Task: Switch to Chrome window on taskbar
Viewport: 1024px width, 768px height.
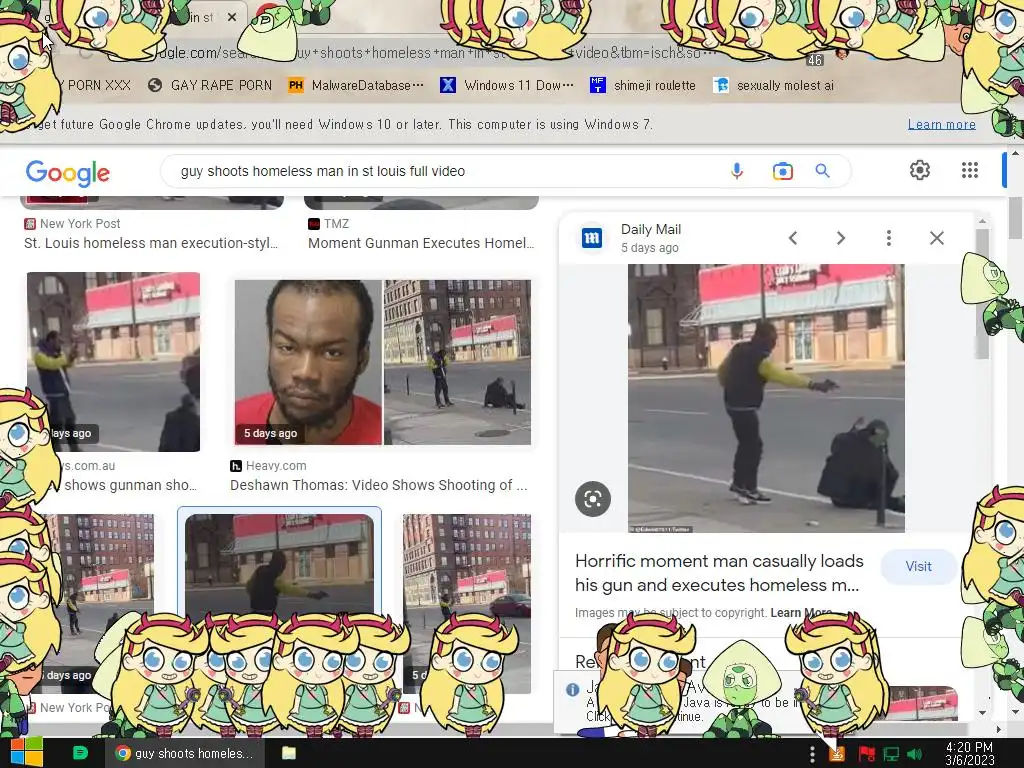Action: pos(185,753)
